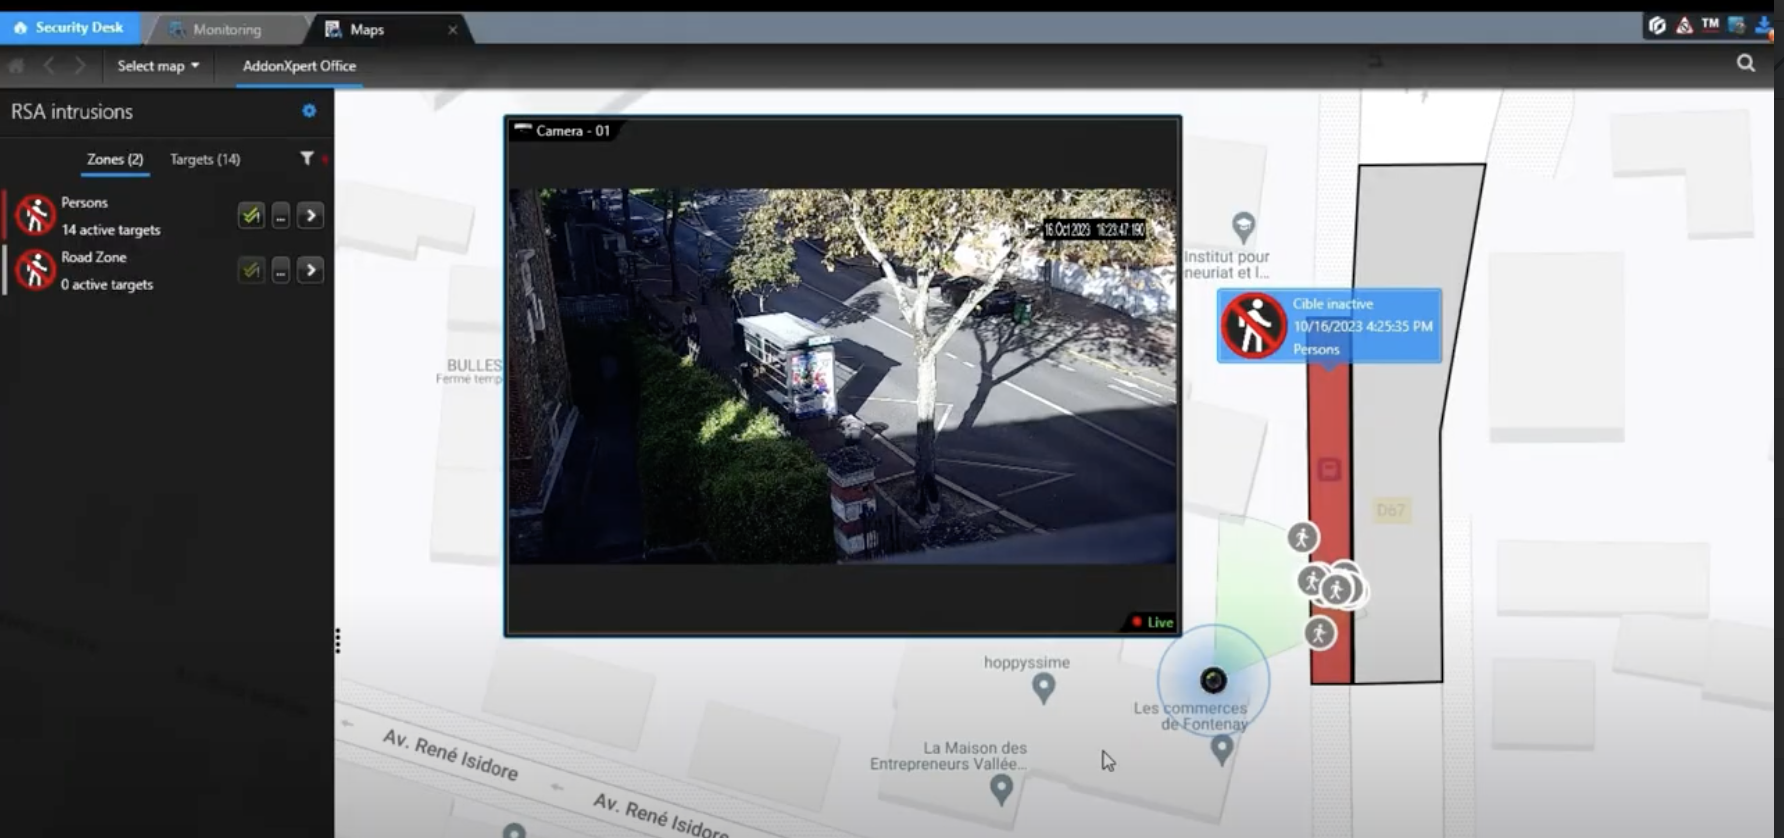Expand the Road Zone details arrow

point(310,270)
